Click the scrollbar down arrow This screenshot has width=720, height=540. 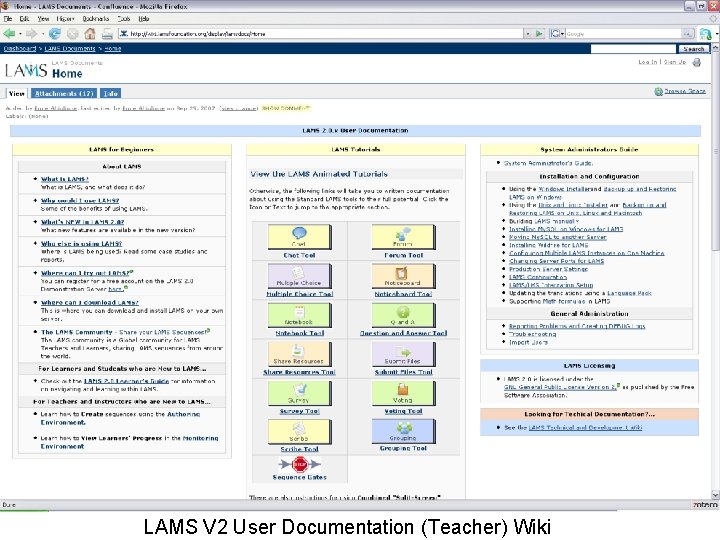tap(715, 495)
